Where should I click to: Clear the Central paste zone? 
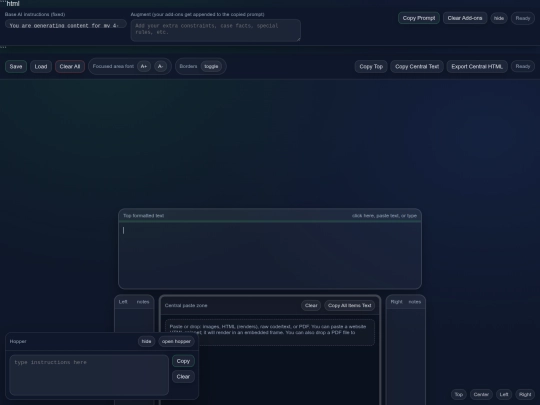(311, 305)
